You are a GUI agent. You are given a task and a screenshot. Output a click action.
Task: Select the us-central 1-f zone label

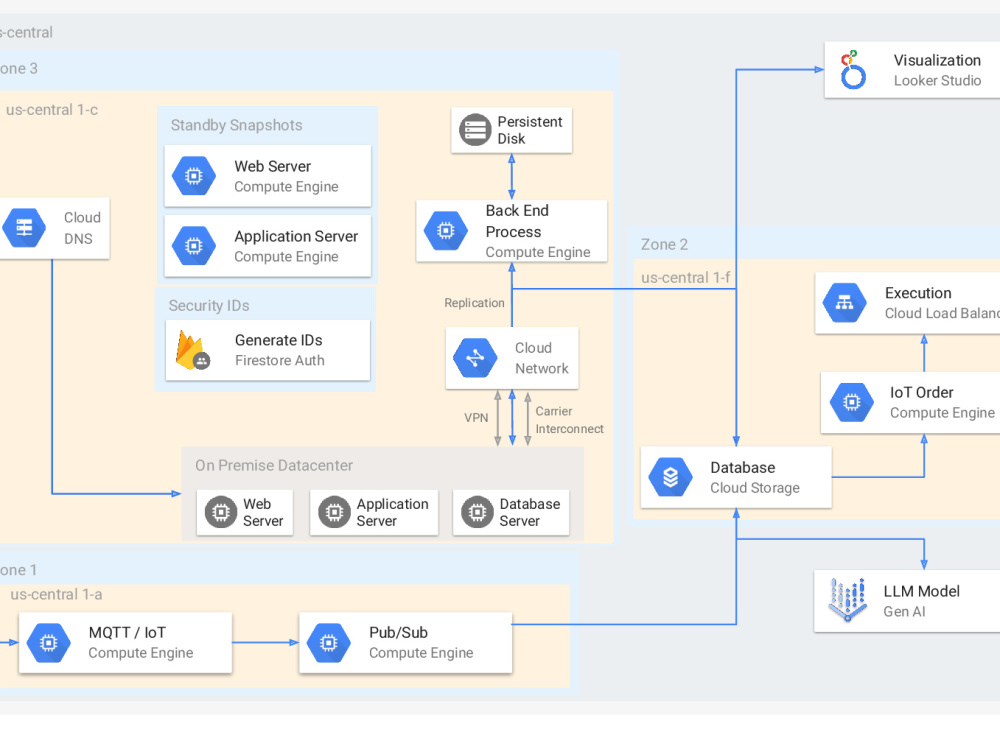coord(686,277)
